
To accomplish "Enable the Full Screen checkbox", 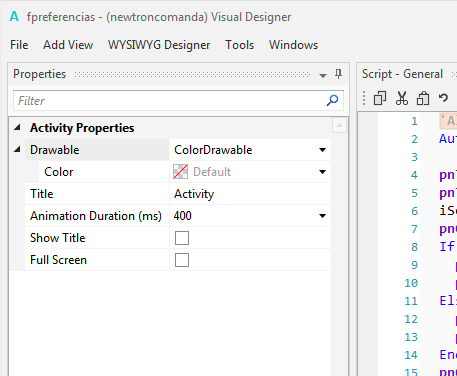I will click(x=182, y=260).
